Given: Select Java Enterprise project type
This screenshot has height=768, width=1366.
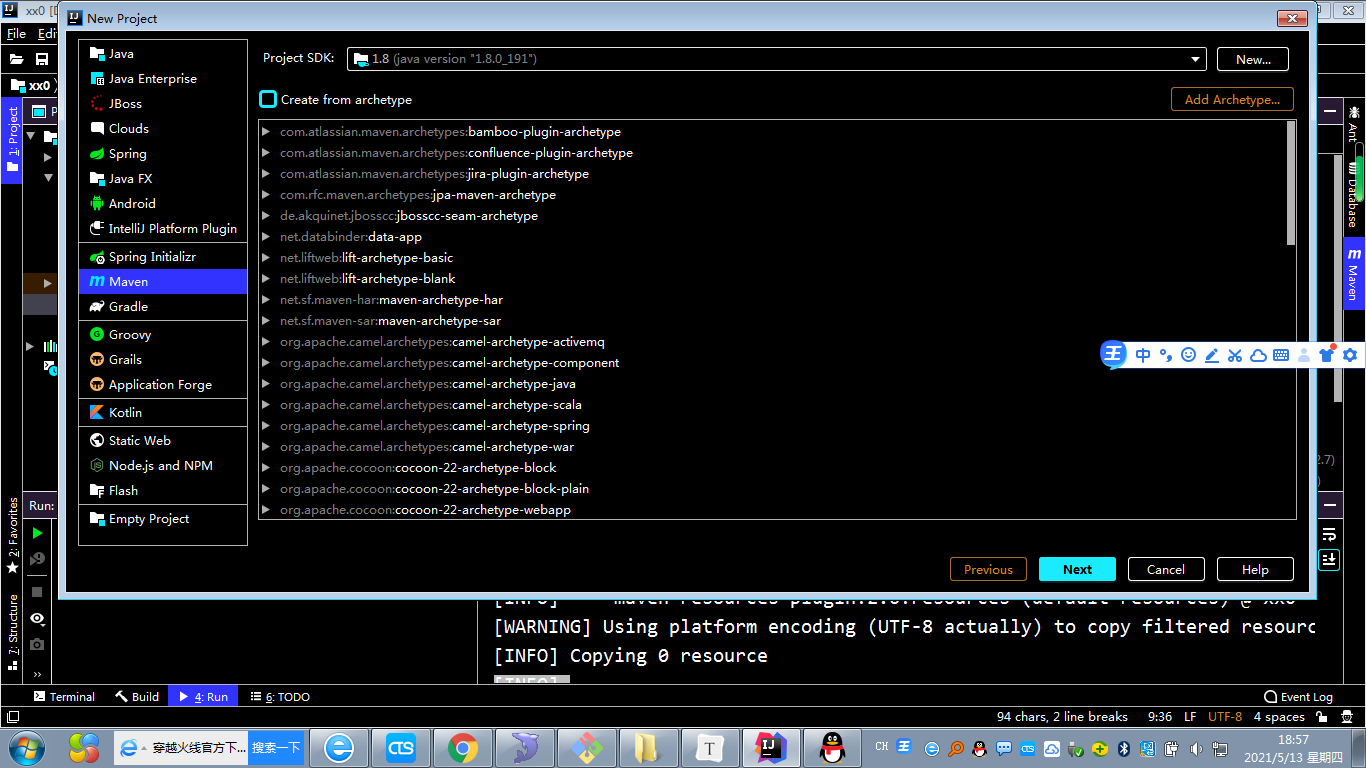Looking at the screenshot, I should (x=162, y=79).
